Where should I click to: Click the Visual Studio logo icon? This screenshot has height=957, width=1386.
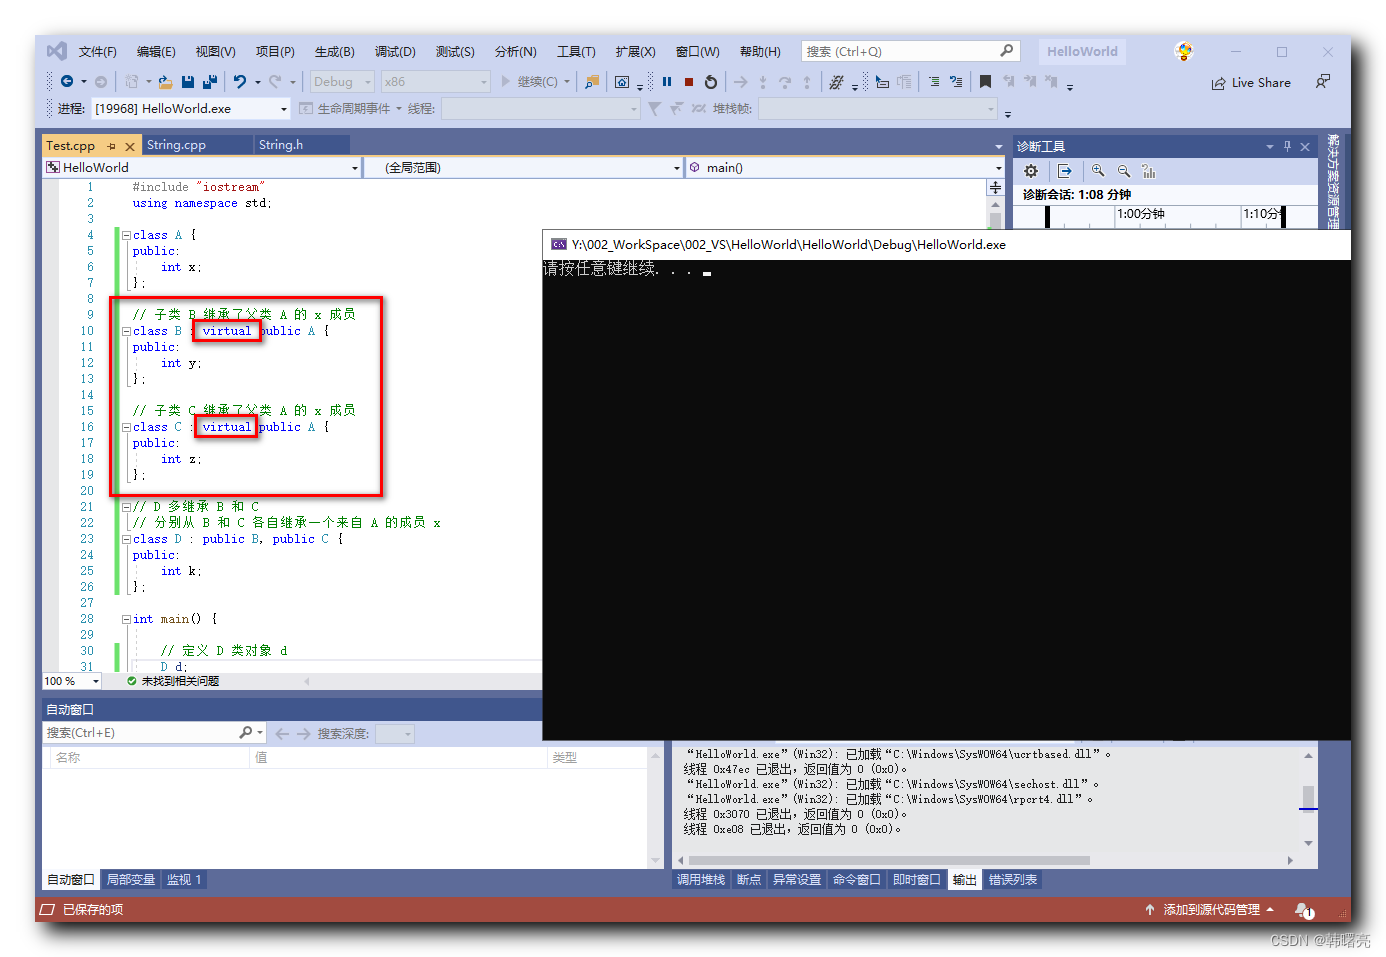coord(57,51)
